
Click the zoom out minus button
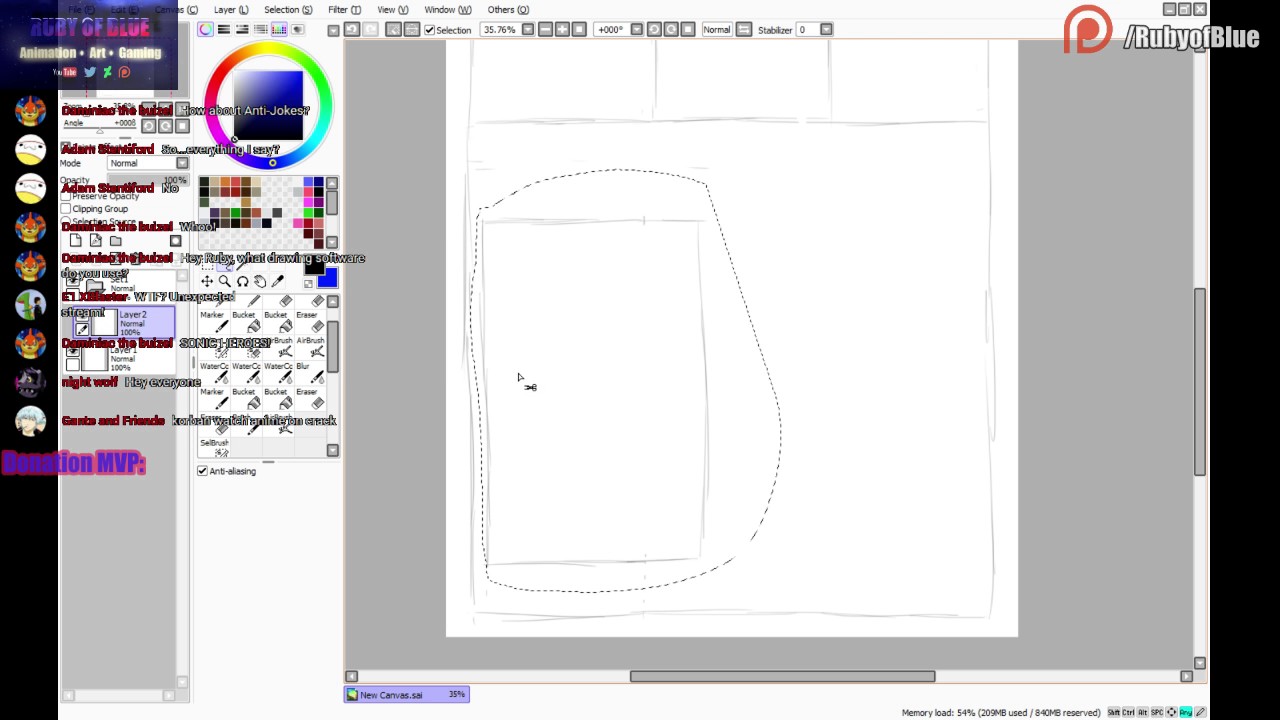coord(546,30)
